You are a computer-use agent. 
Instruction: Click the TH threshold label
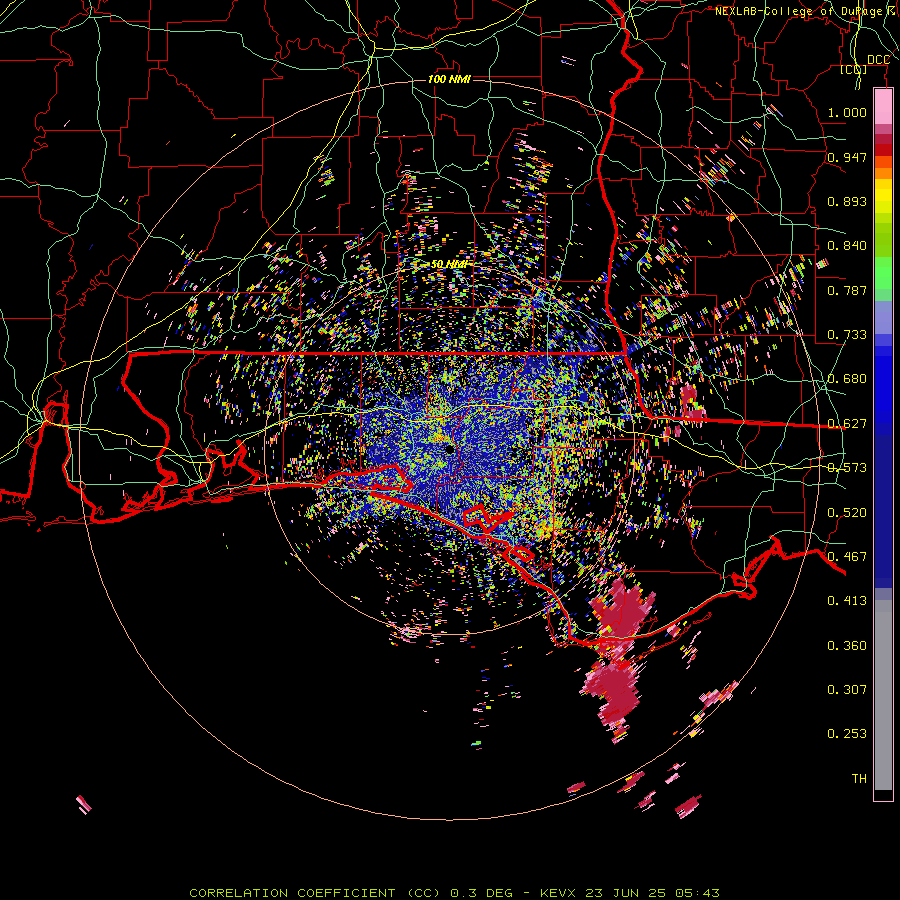tap(859, 779)
